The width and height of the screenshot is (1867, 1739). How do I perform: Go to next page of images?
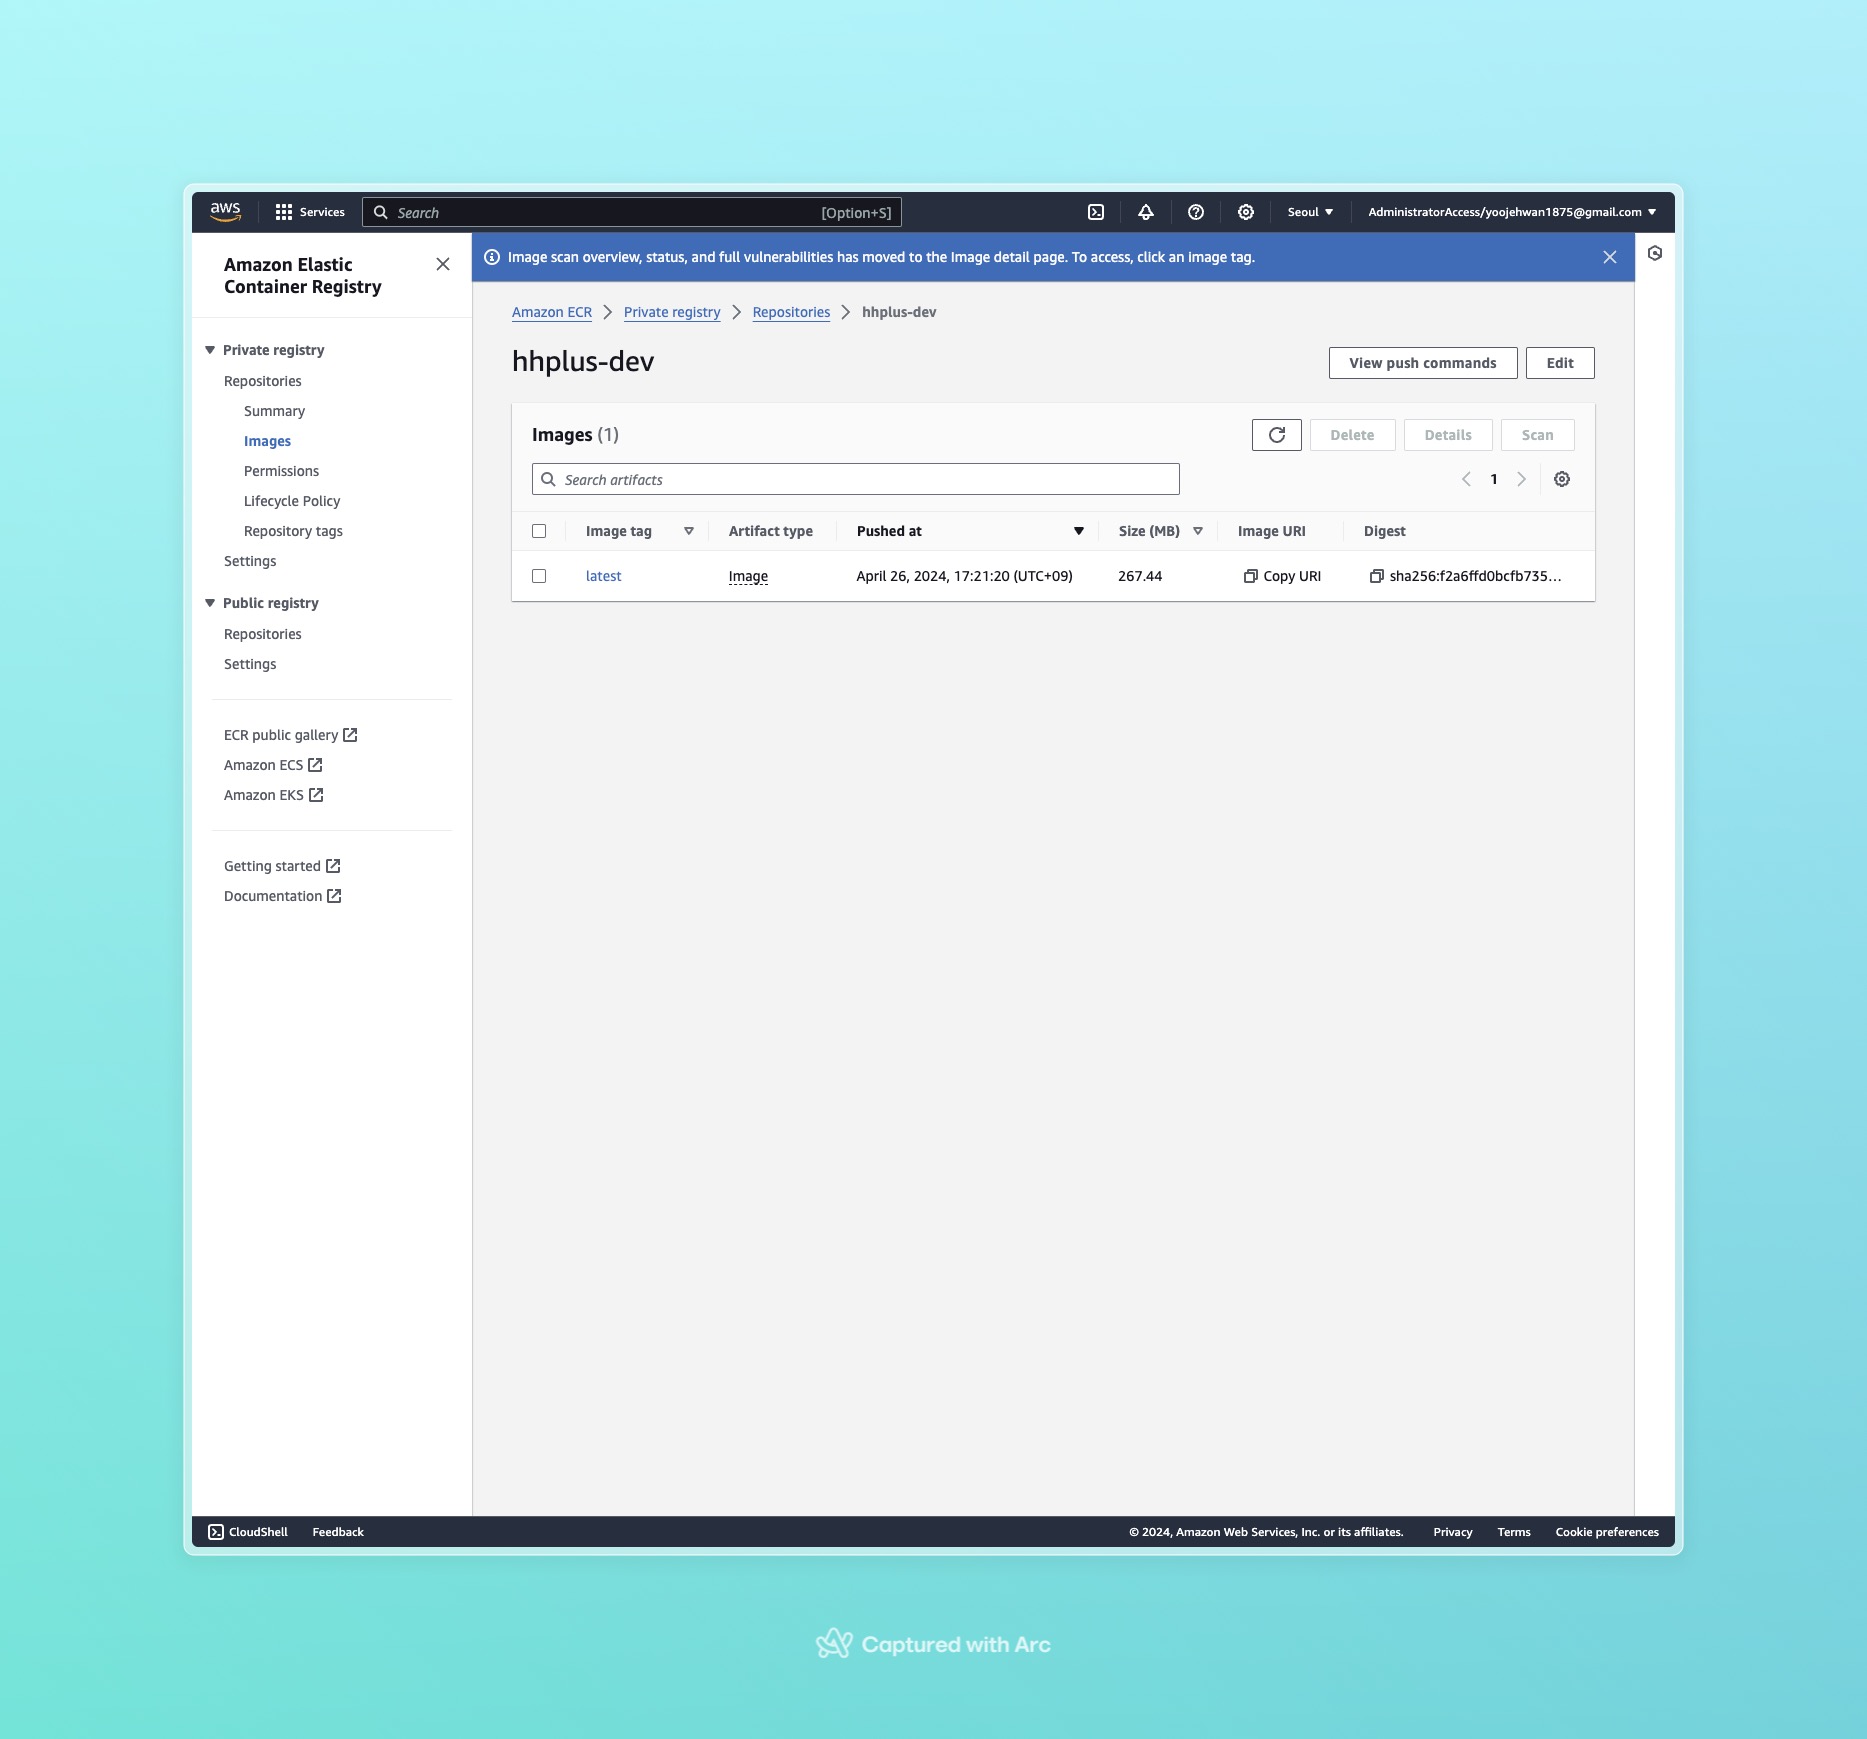click(x=1522, y=479)
